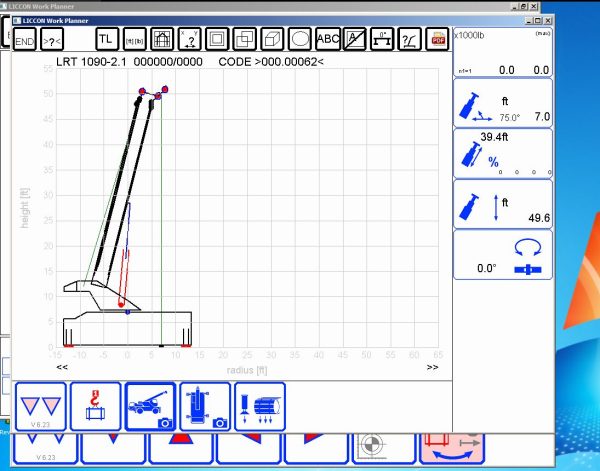Screen dimensions: 600x471
Task: Pan the chart right with >> arrows
Action: point(432,367)
